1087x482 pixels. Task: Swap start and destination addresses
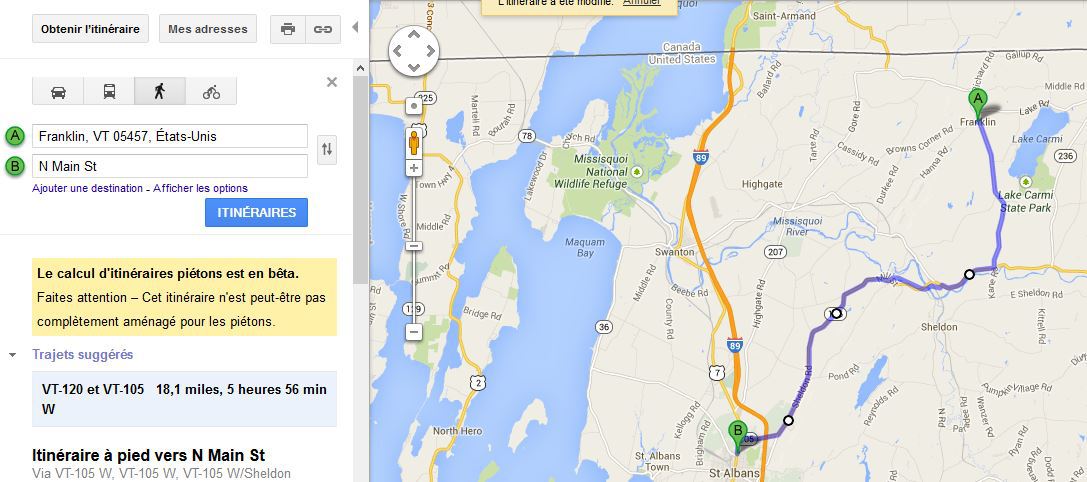(x=327, y=149)
